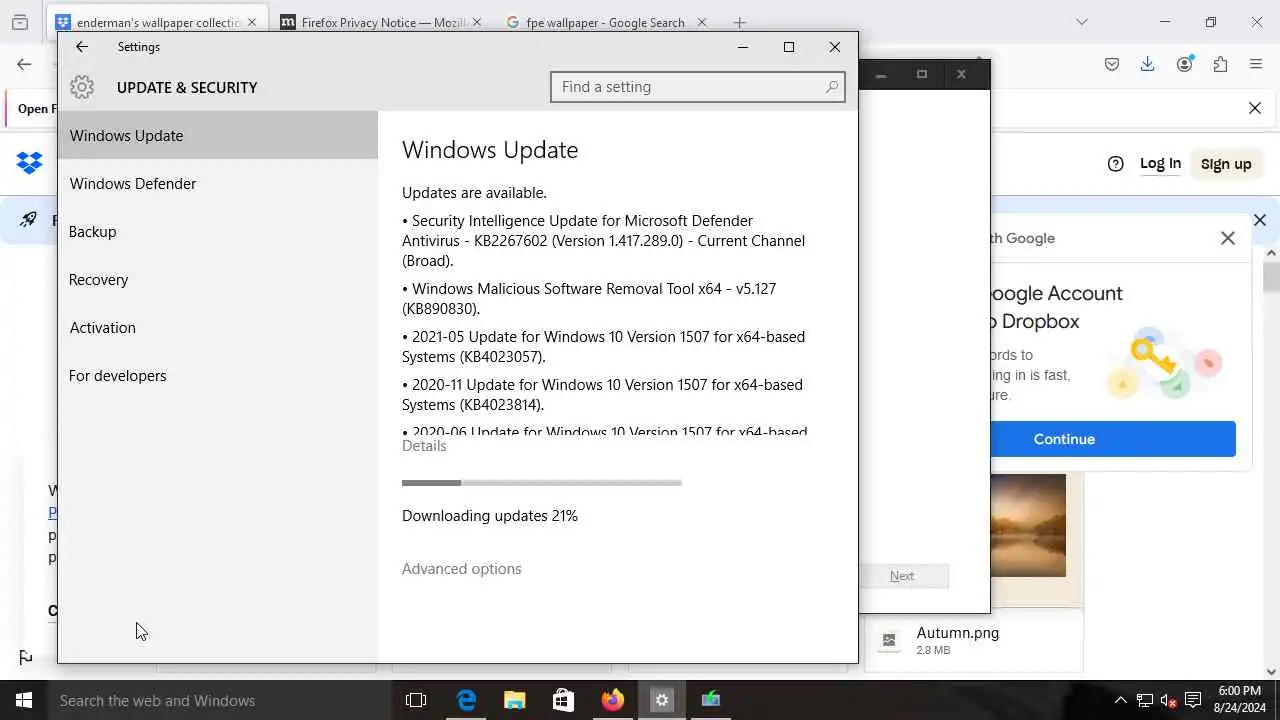
Task: Click the Updates are available text
Action: point(474,193)
